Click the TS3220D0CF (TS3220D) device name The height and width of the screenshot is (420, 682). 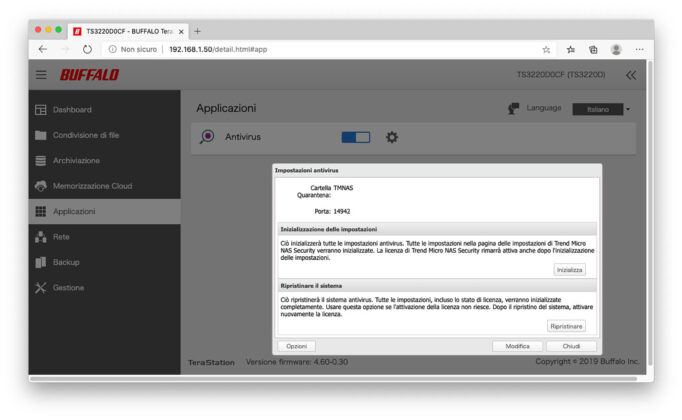[561, 75]
